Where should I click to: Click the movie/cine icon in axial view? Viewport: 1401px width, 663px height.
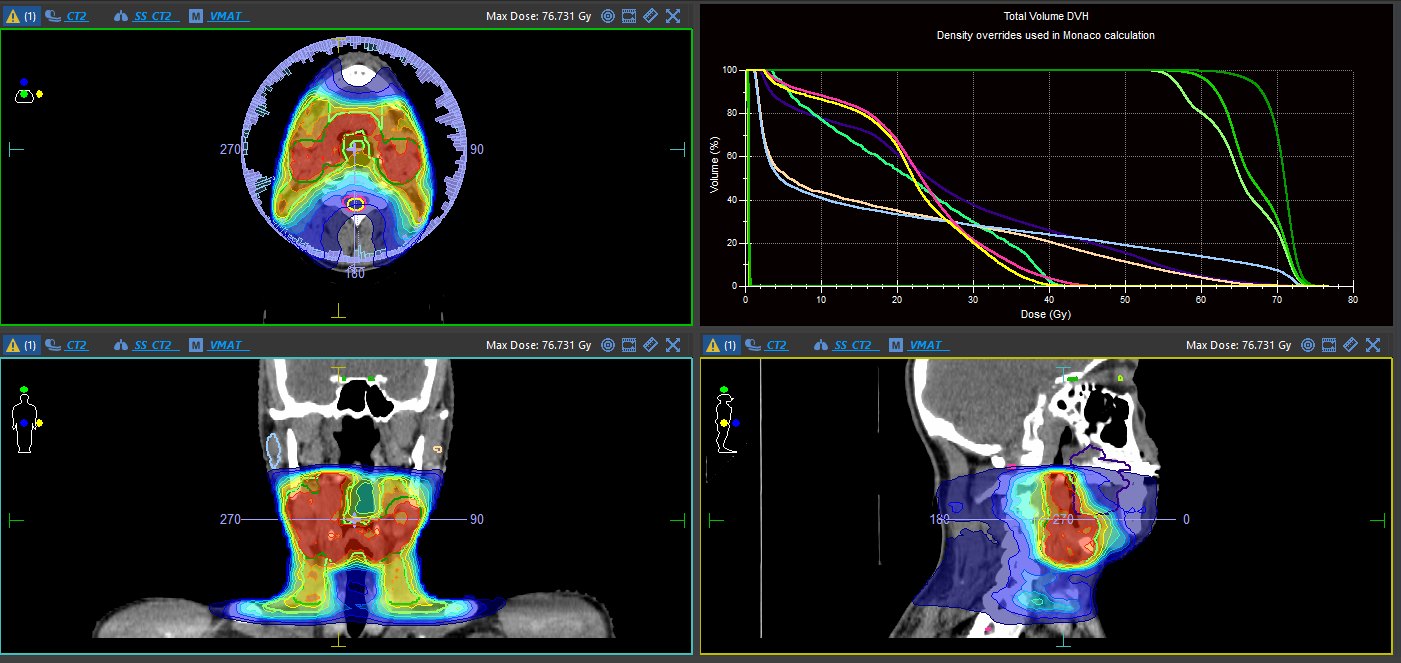(629, 16)
